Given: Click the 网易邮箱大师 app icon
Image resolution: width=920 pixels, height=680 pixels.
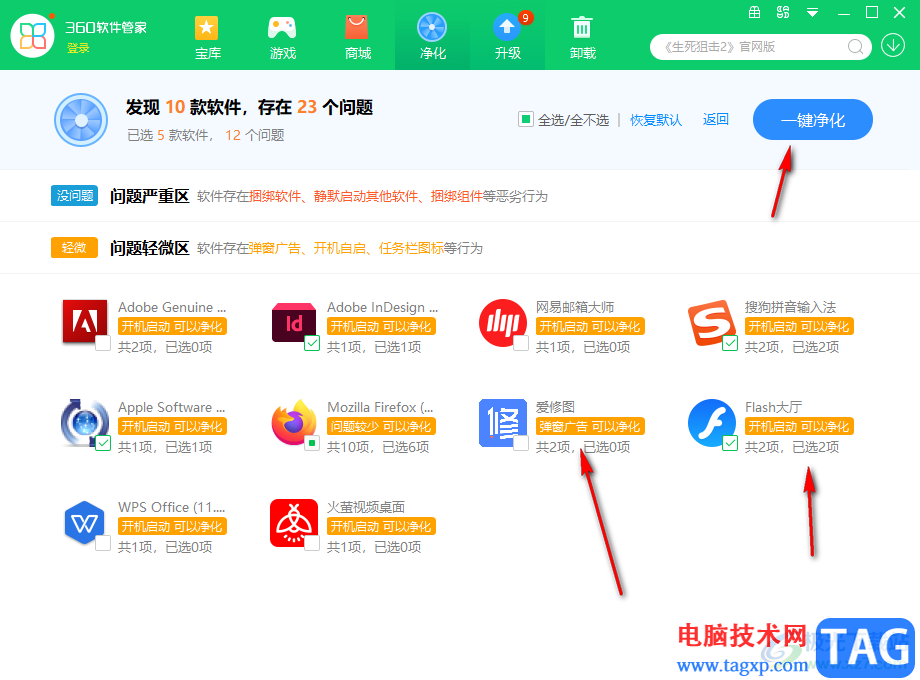Looking at the screenshot, I should [x=503, y=323].
